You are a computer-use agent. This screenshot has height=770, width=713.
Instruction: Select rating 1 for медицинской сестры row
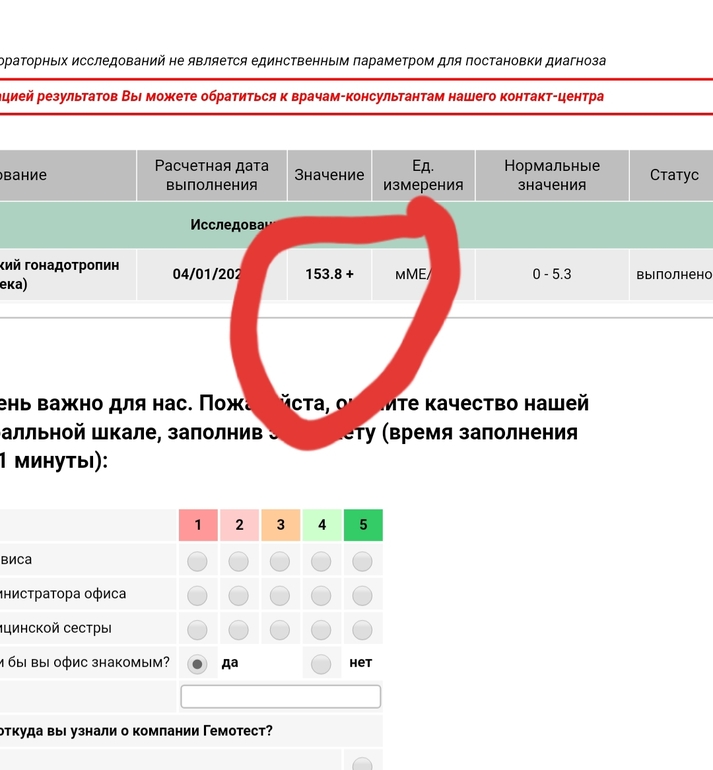[x=197, y=630]
